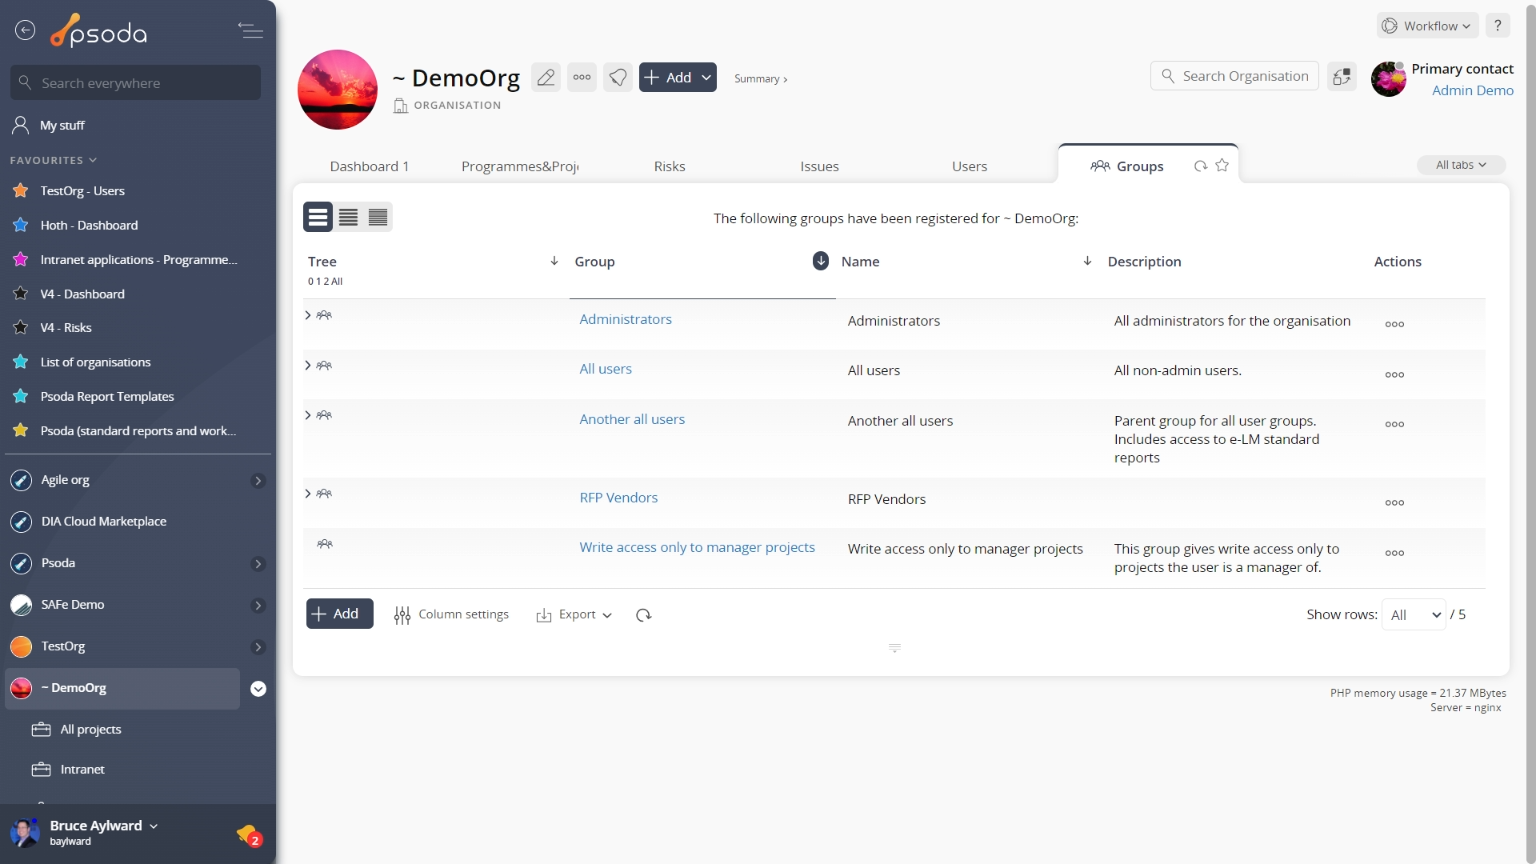Favourite the Groups tab with the star icon
This screenshot has height=864, width=1536.
pyautogui.click(x=1222, y=166)
